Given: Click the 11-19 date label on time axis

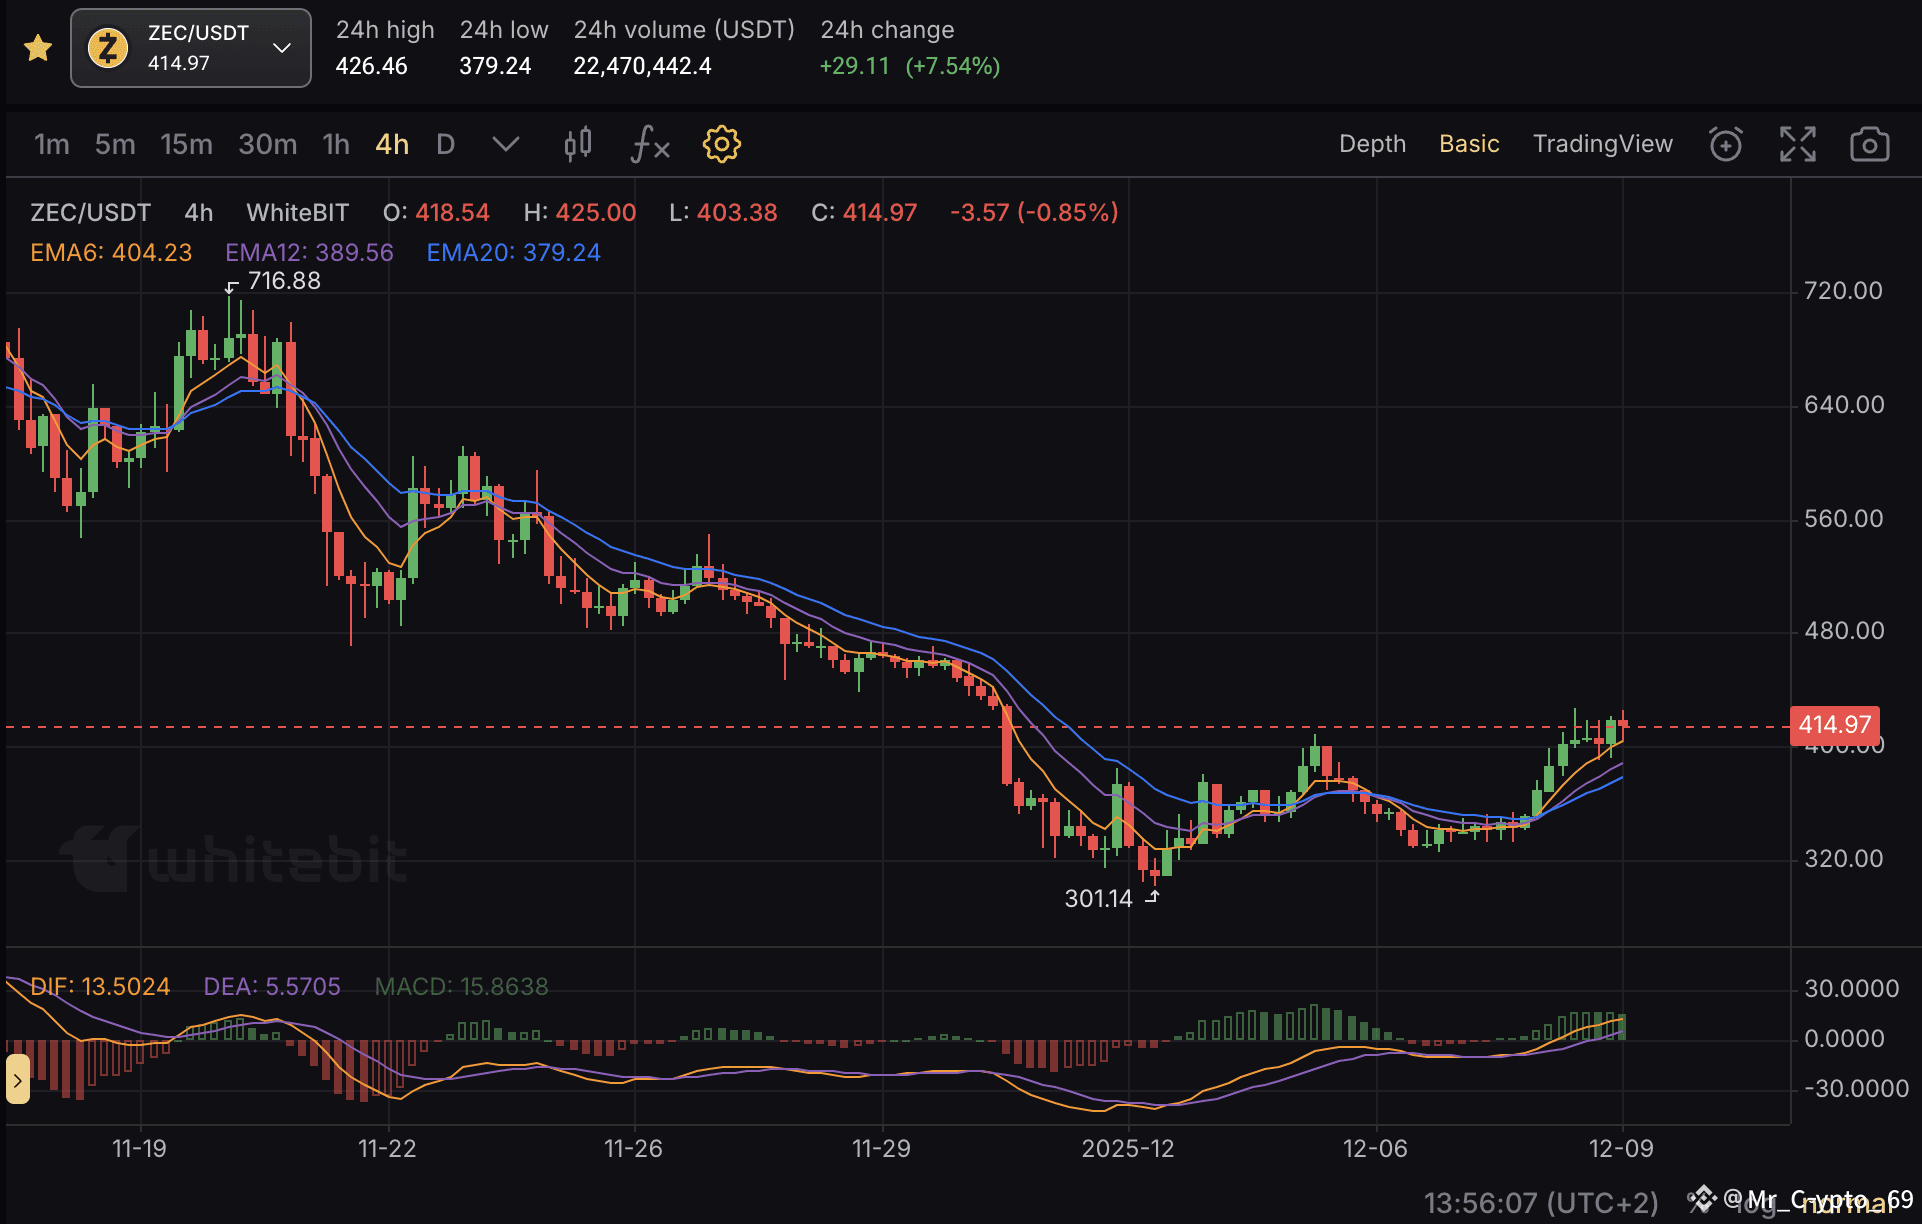Looking at the screenshot, I should tap(139, 1149).
